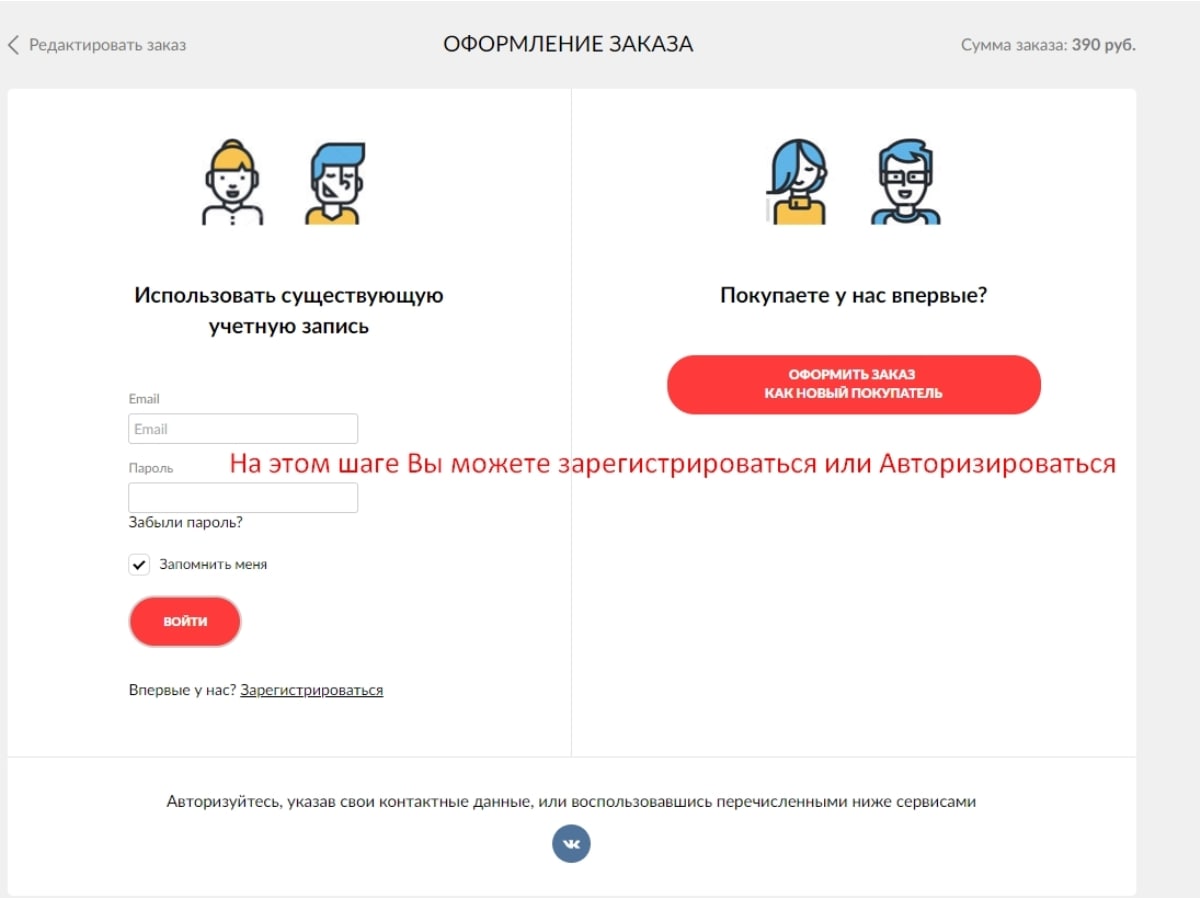Go back via "Редактировать заказ" link
The width and height of the screenshot is (1200, 898).
pos(107,45)
